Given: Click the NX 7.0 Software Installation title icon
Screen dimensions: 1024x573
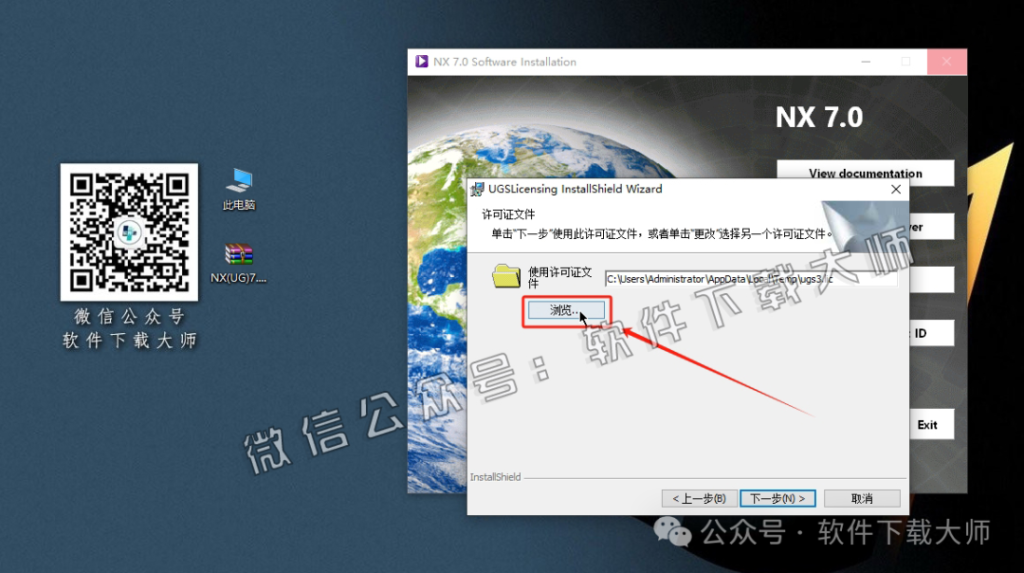Looking at the screenshot, I should [x=422, y=61].
